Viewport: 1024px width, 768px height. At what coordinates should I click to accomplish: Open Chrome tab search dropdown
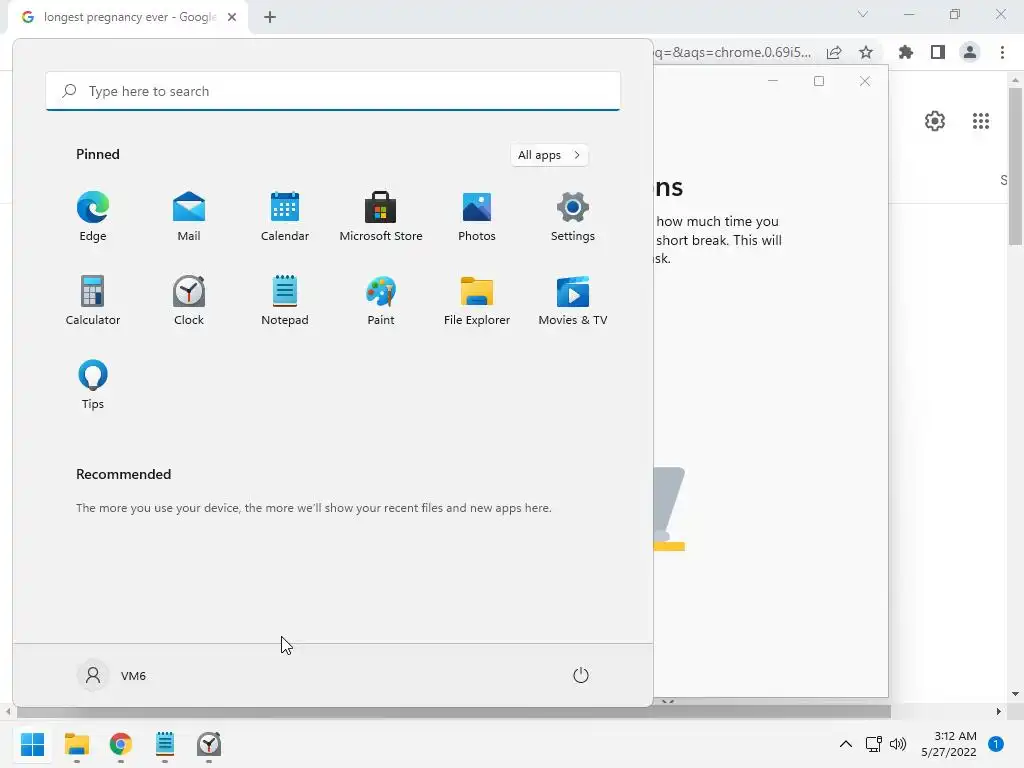click(x=863, y=14)
